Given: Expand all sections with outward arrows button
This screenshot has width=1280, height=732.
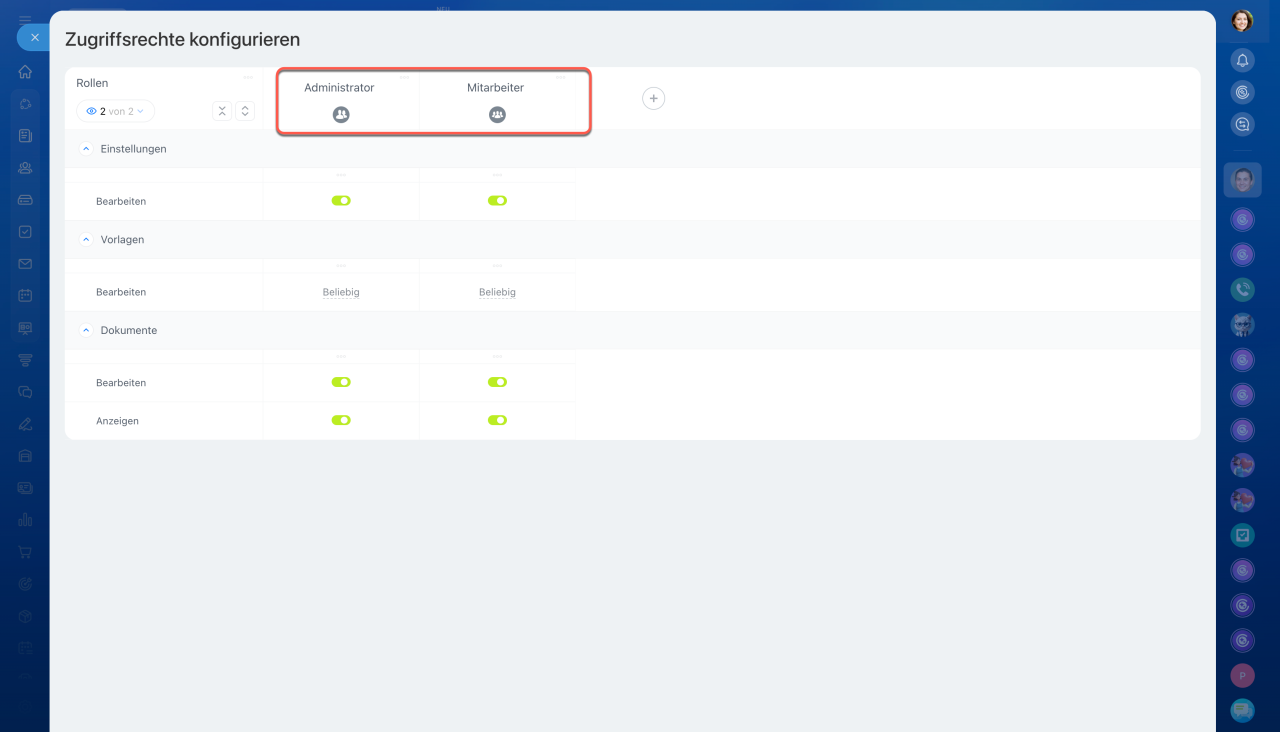Looking at the screenshot, I should pos(245,111).
